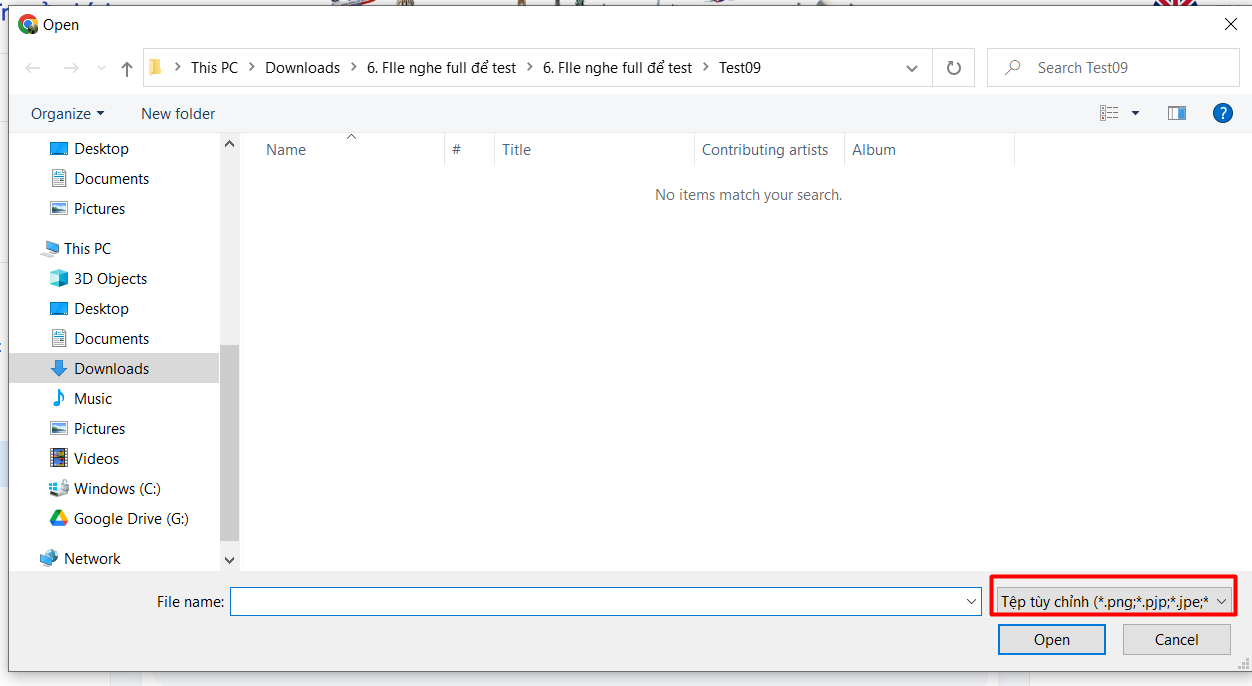Click the Refresh button in address bar
The height and width of the screenshot is (686, 1252).
click(x=953, y=68)
